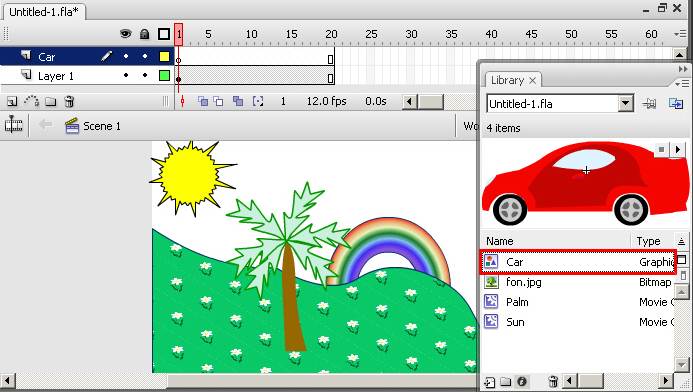The image size is (693, 392).
Task: Open Properties of the selected library item
Action: (522, 382)
